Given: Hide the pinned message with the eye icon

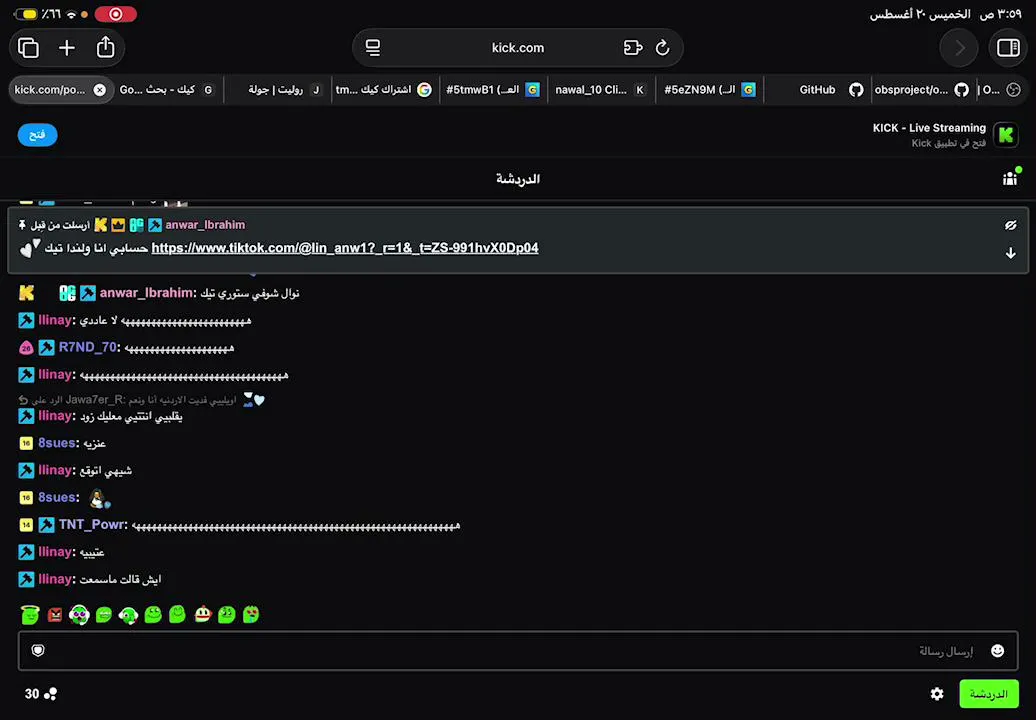Looking at the screenshot, I should [x=1010, y=225].
